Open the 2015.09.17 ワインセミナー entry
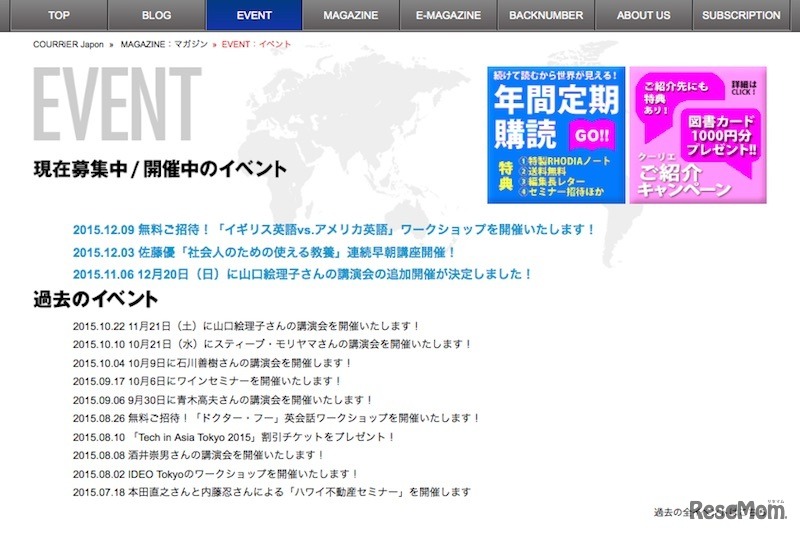This screenshot has height=533, width=800. (x=207, y=381)
